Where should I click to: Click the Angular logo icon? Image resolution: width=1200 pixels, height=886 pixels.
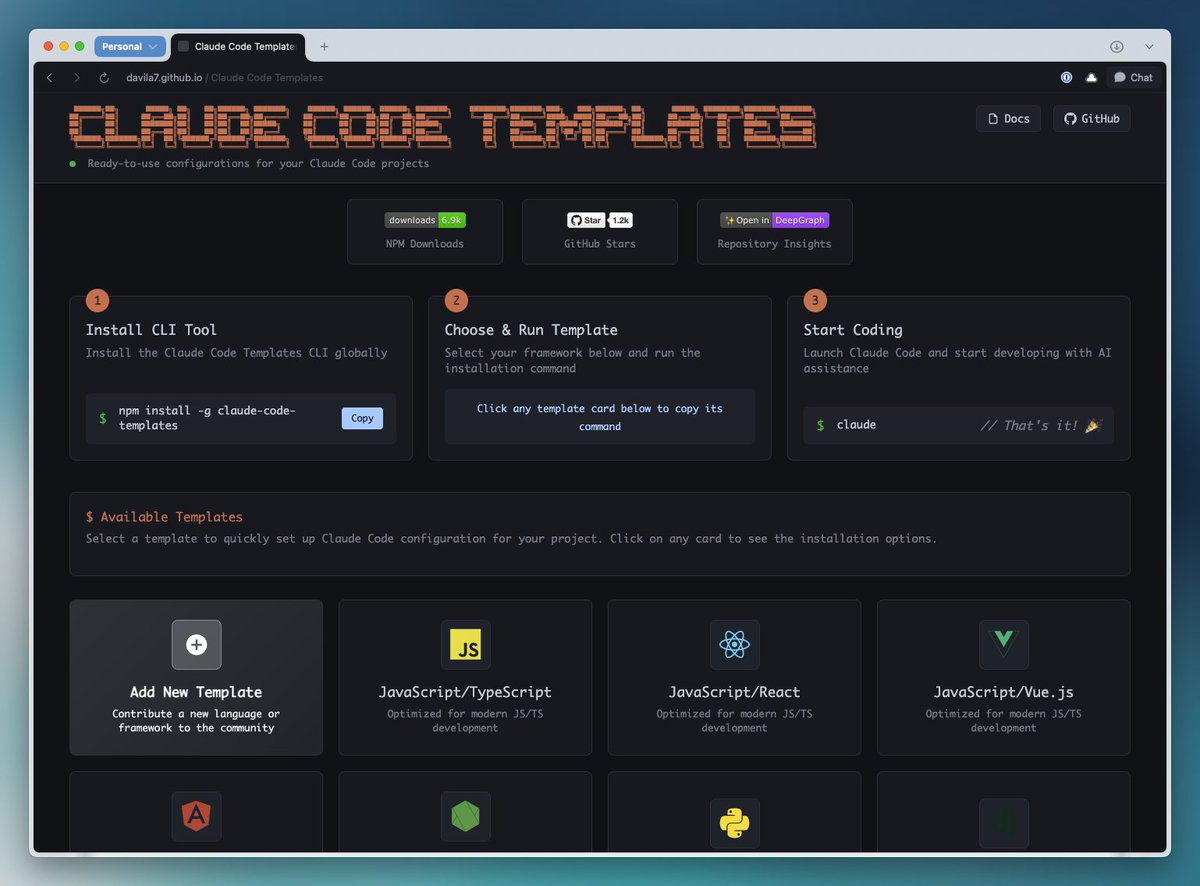coord(196,816)
